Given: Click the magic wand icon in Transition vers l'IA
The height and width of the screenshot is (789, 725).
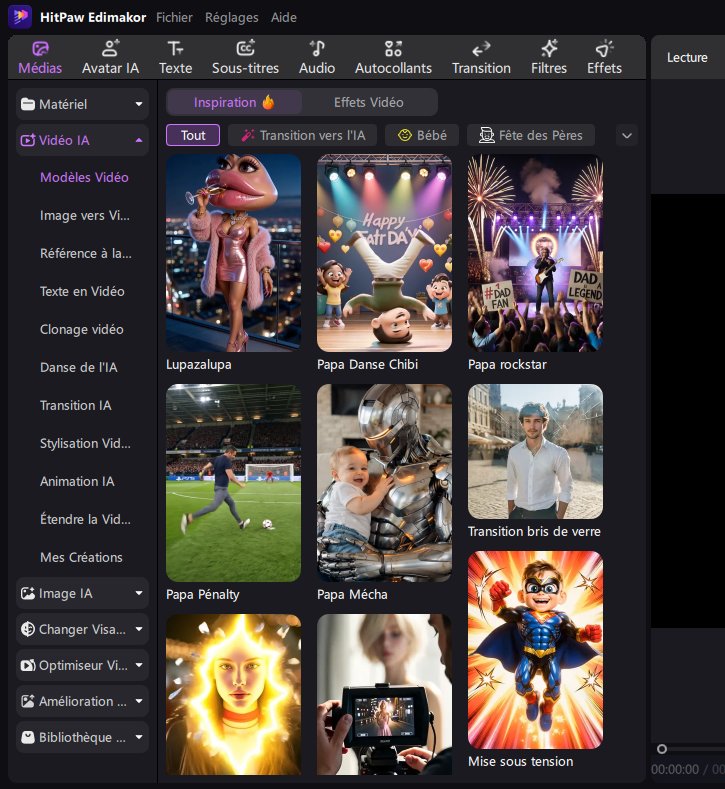Looking at the screenshot, I should pos(248,135).
